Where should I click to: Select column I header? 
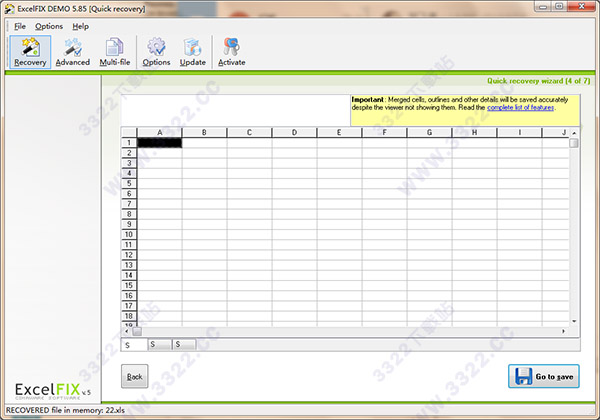point(520,132)
